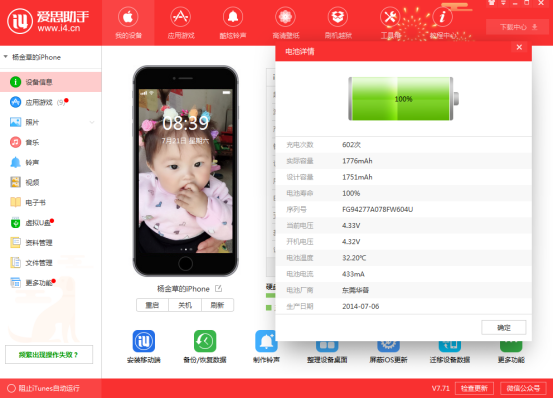Go to the ringtones bell tab in the top bar
Viewport: 554px width, 399px height.
232,23
